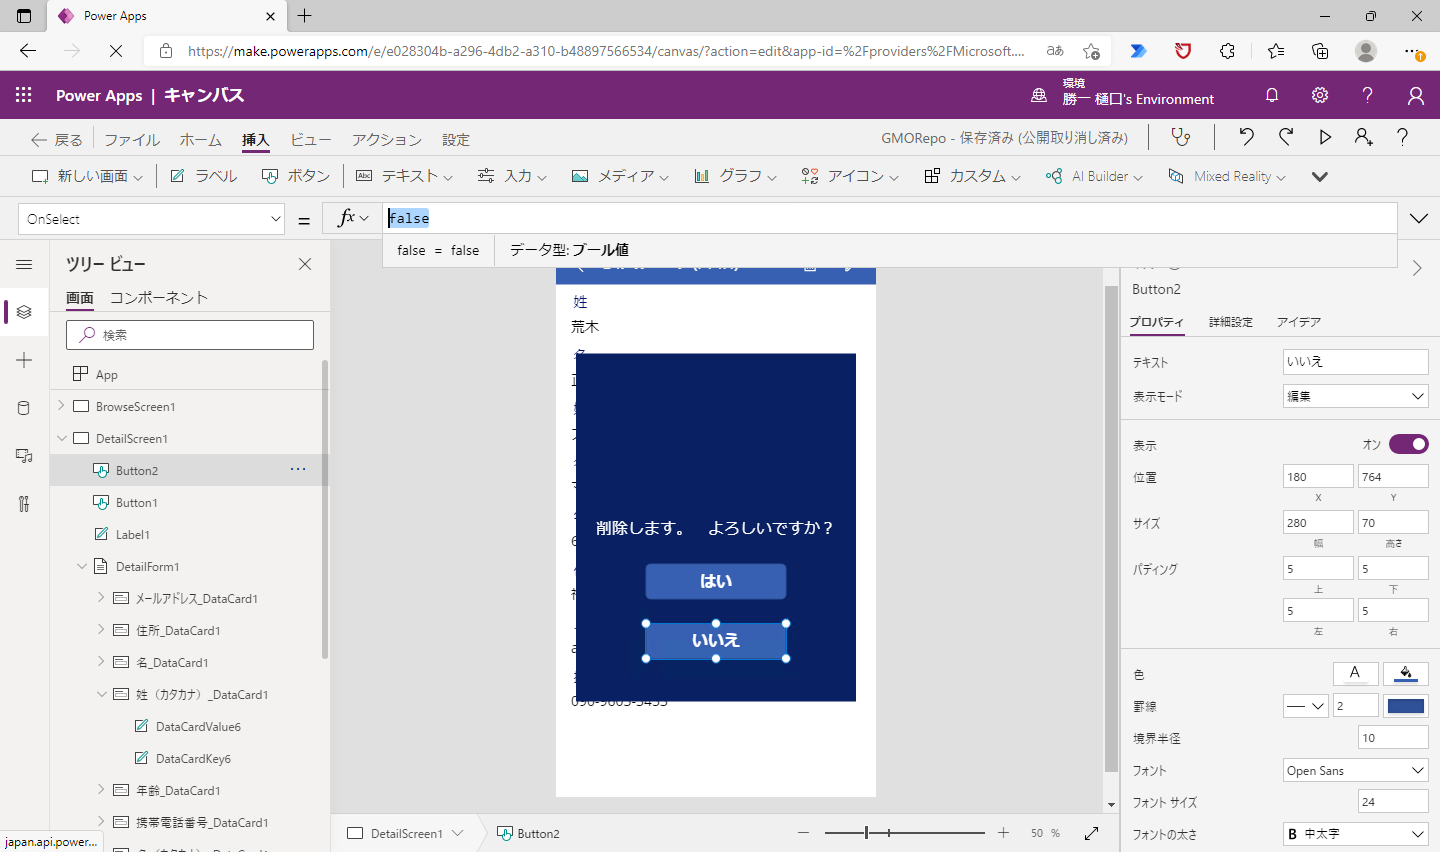The width and height of the screenshot is (1440, 852).
Task: Expand the BrowseScreen1 tree node
Action: pyautogui.click(x=62, y=406)
